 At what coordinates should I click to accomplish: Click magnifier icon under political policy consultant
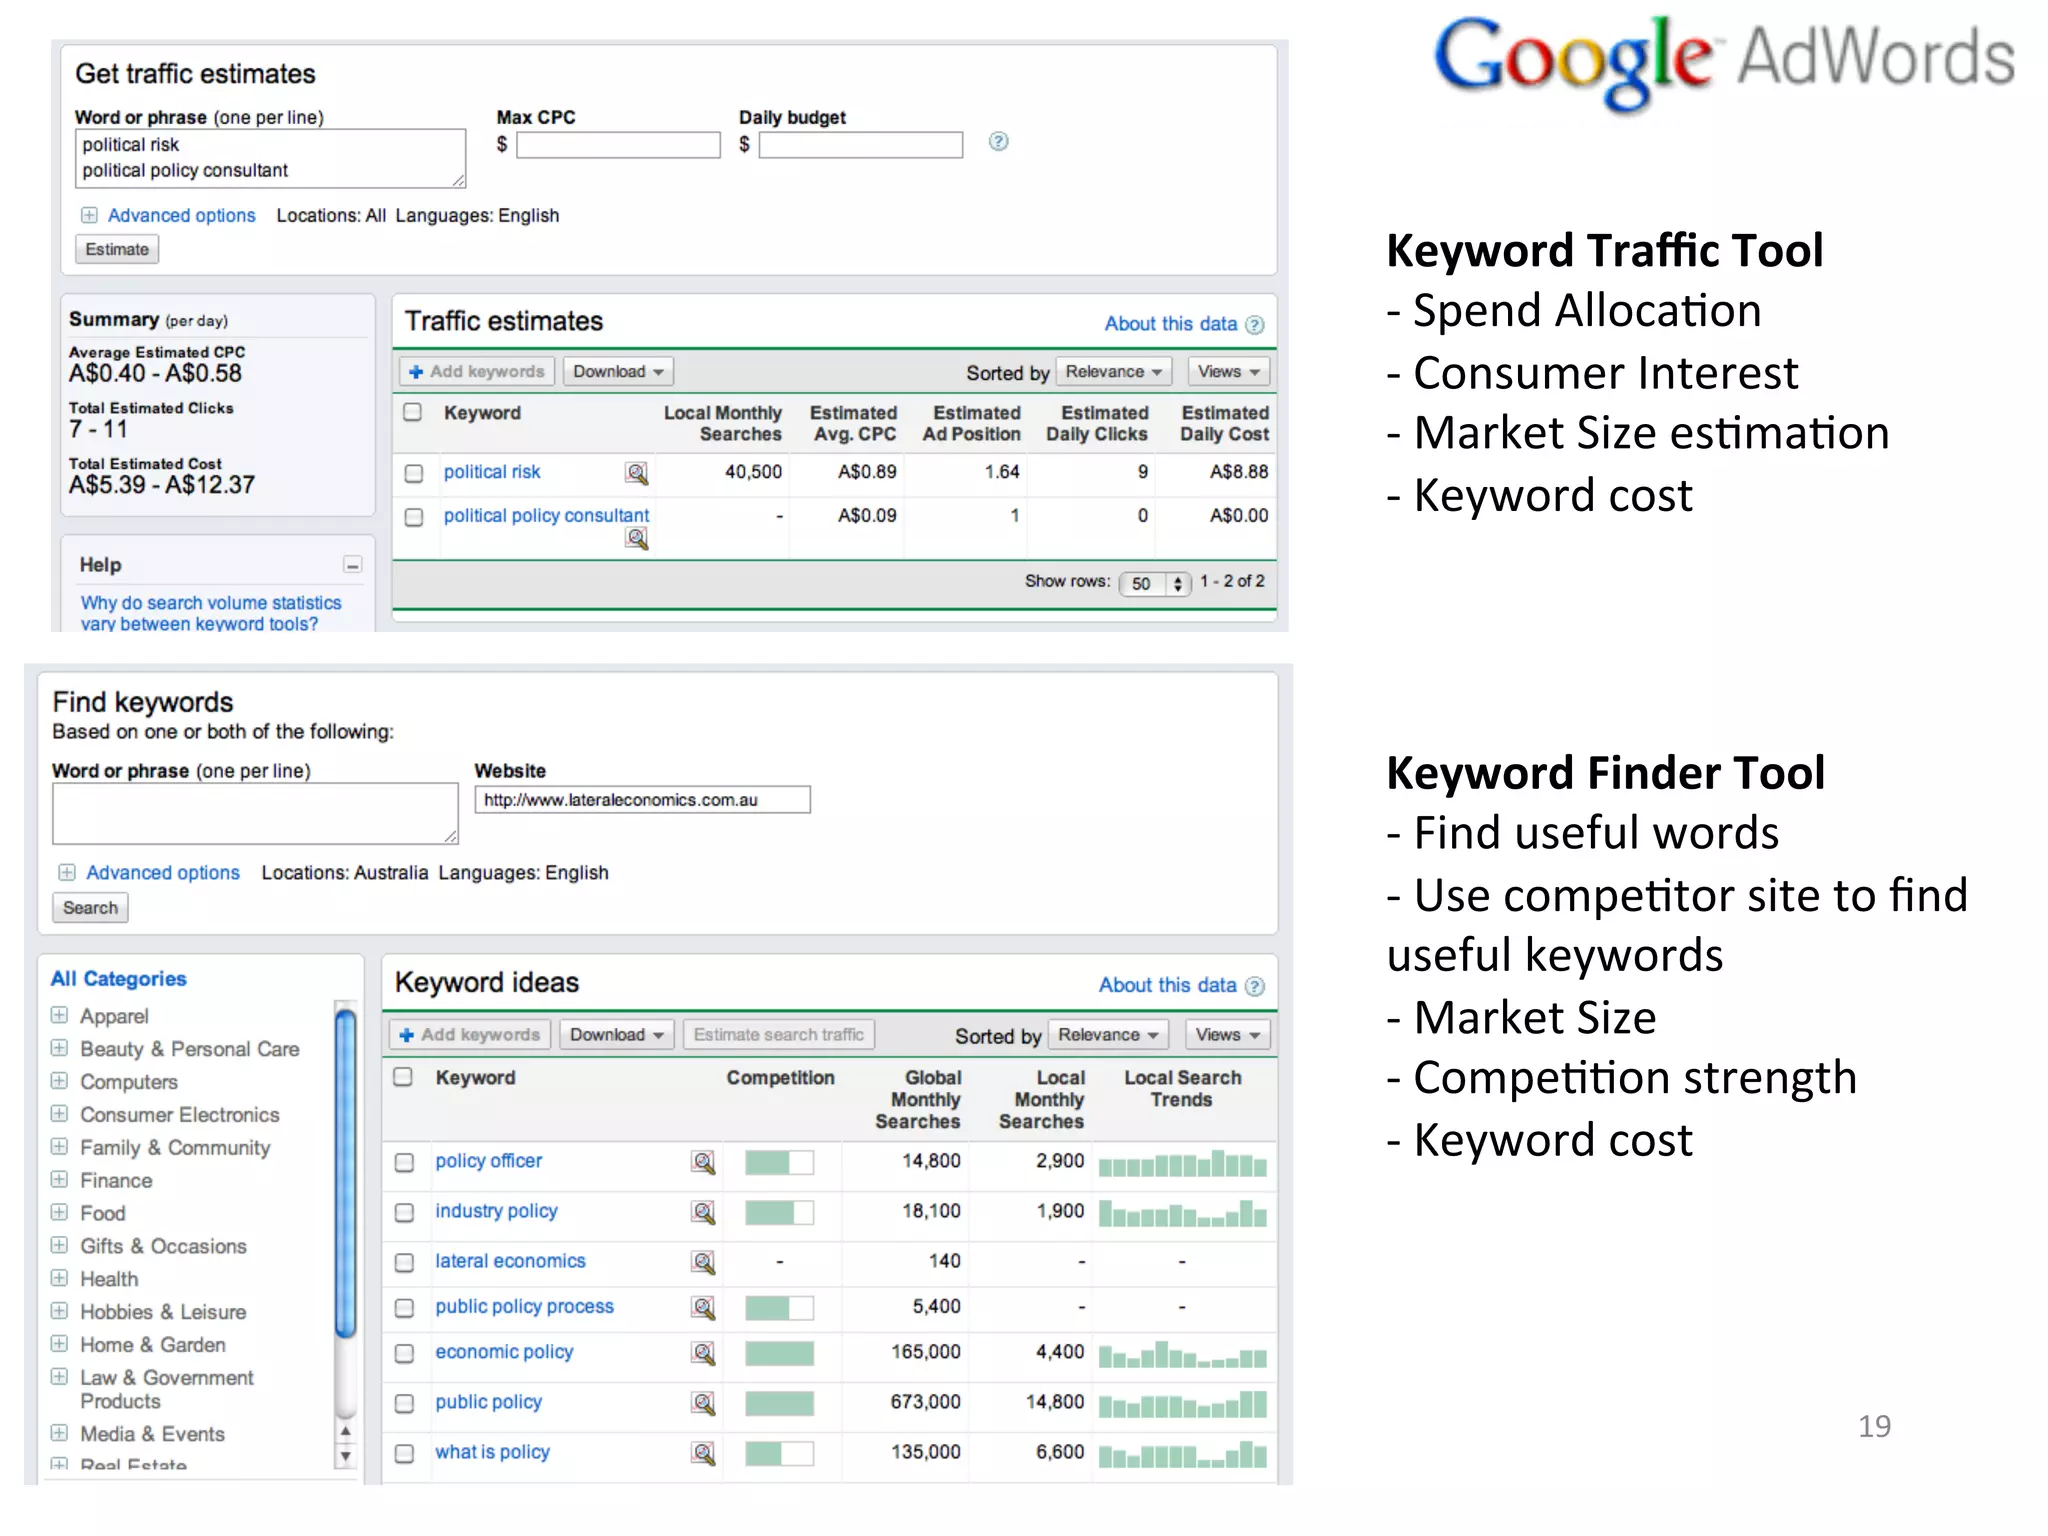636,539
